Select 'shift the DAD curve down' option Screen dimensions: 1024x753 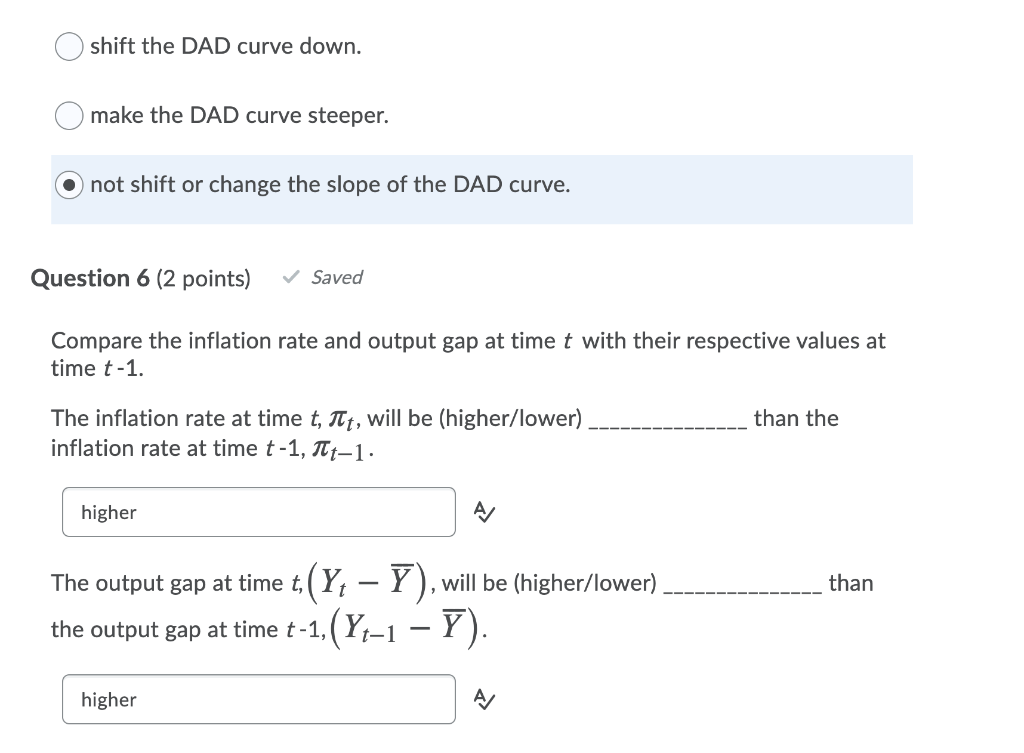[x=68, y=46]
